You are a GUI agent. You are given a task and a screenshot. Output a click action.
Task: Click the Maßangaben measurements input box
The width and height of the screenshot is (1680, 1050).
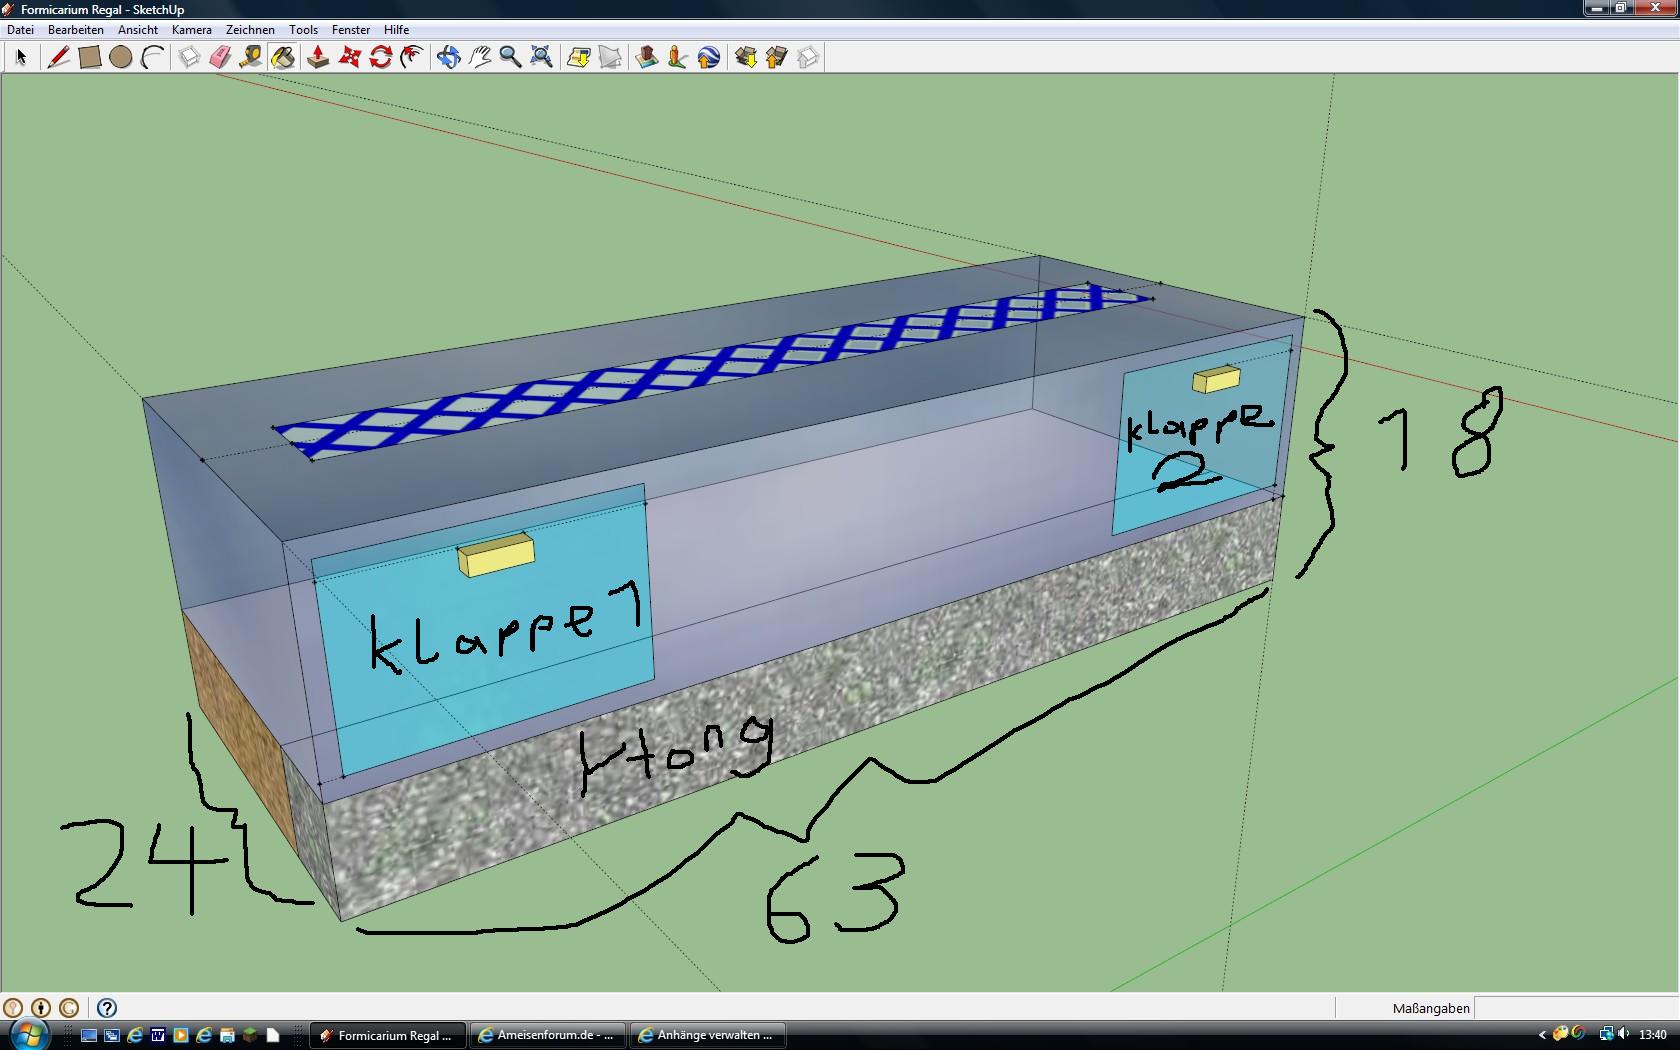[1575, 1008]
